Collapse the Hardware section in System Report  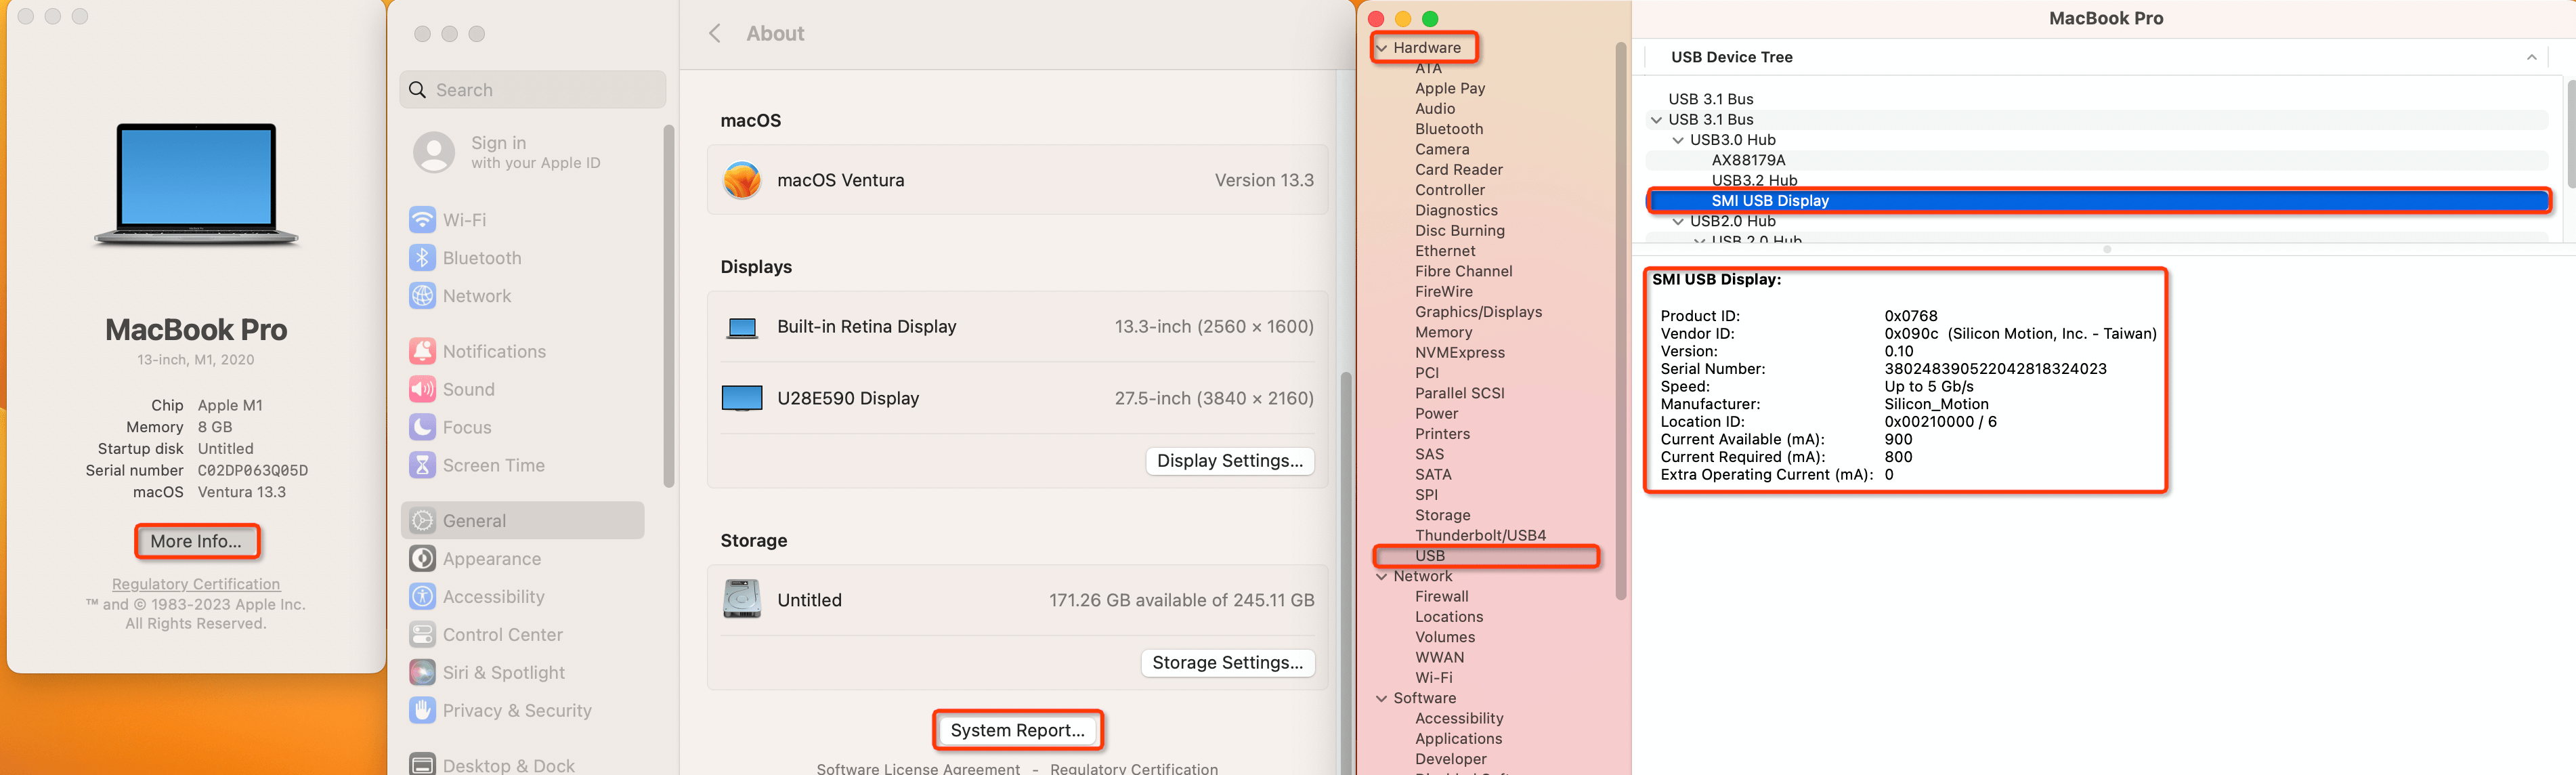1382,48
